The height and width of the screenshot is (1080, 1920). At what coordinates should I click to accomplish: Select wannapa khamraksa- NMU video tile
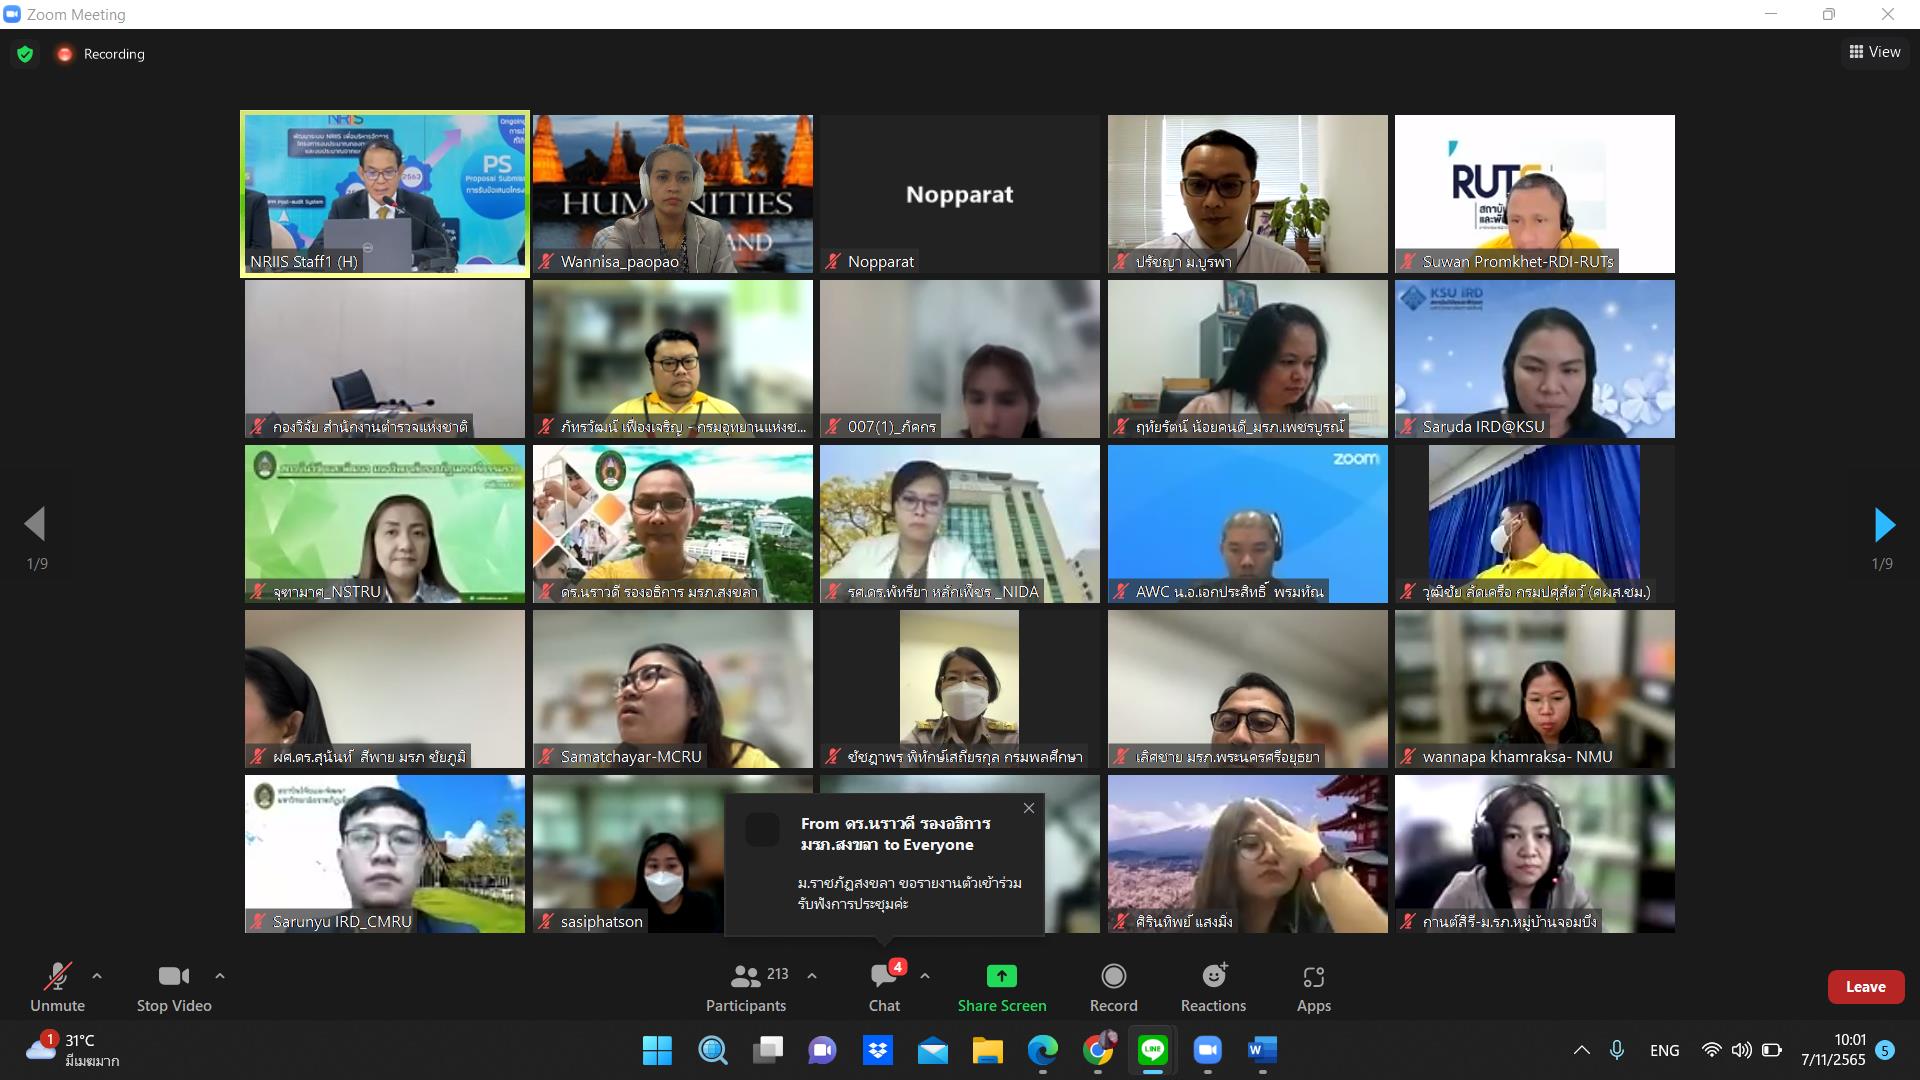[x=1535, y=689]
